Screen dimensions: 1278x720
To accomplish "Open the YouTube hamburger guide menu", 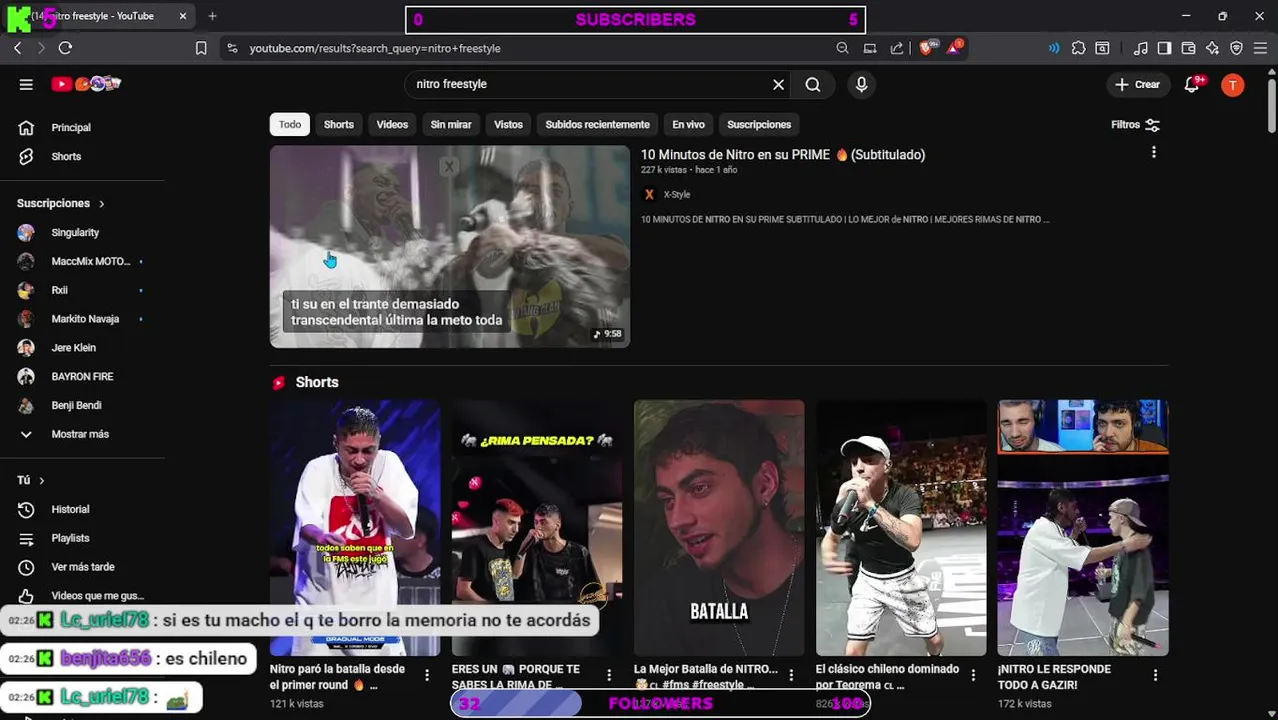I will click(26, 84).
